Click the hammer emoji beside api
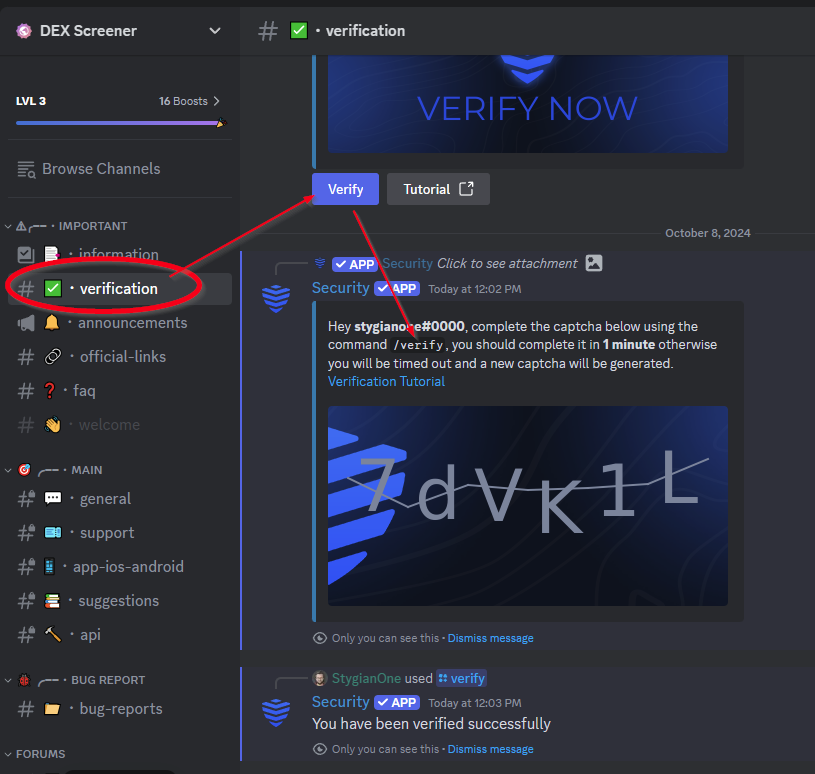 (x=53, y=634)
